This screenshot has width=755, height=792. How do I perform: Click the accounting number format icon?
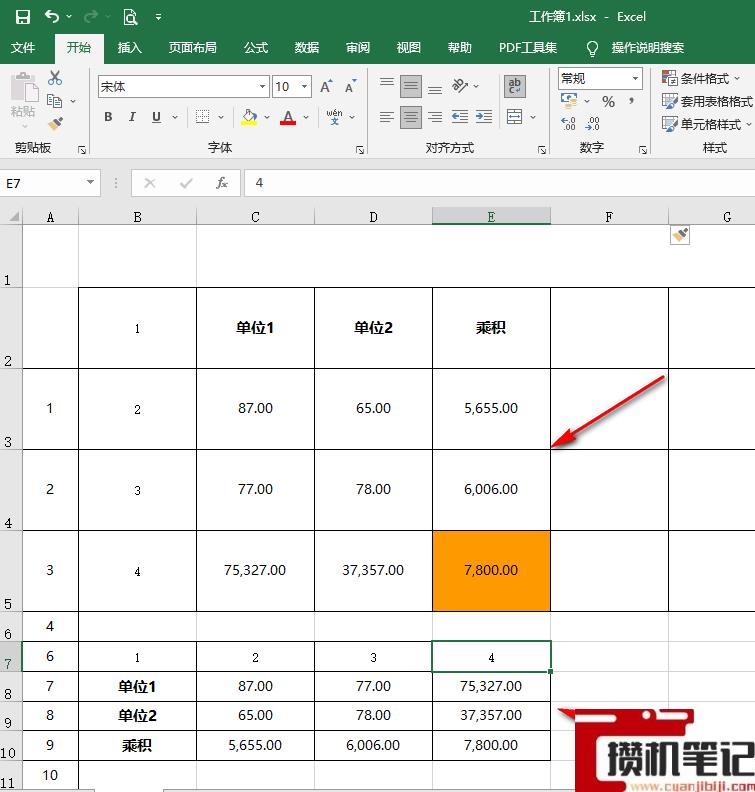pos(569,101)
